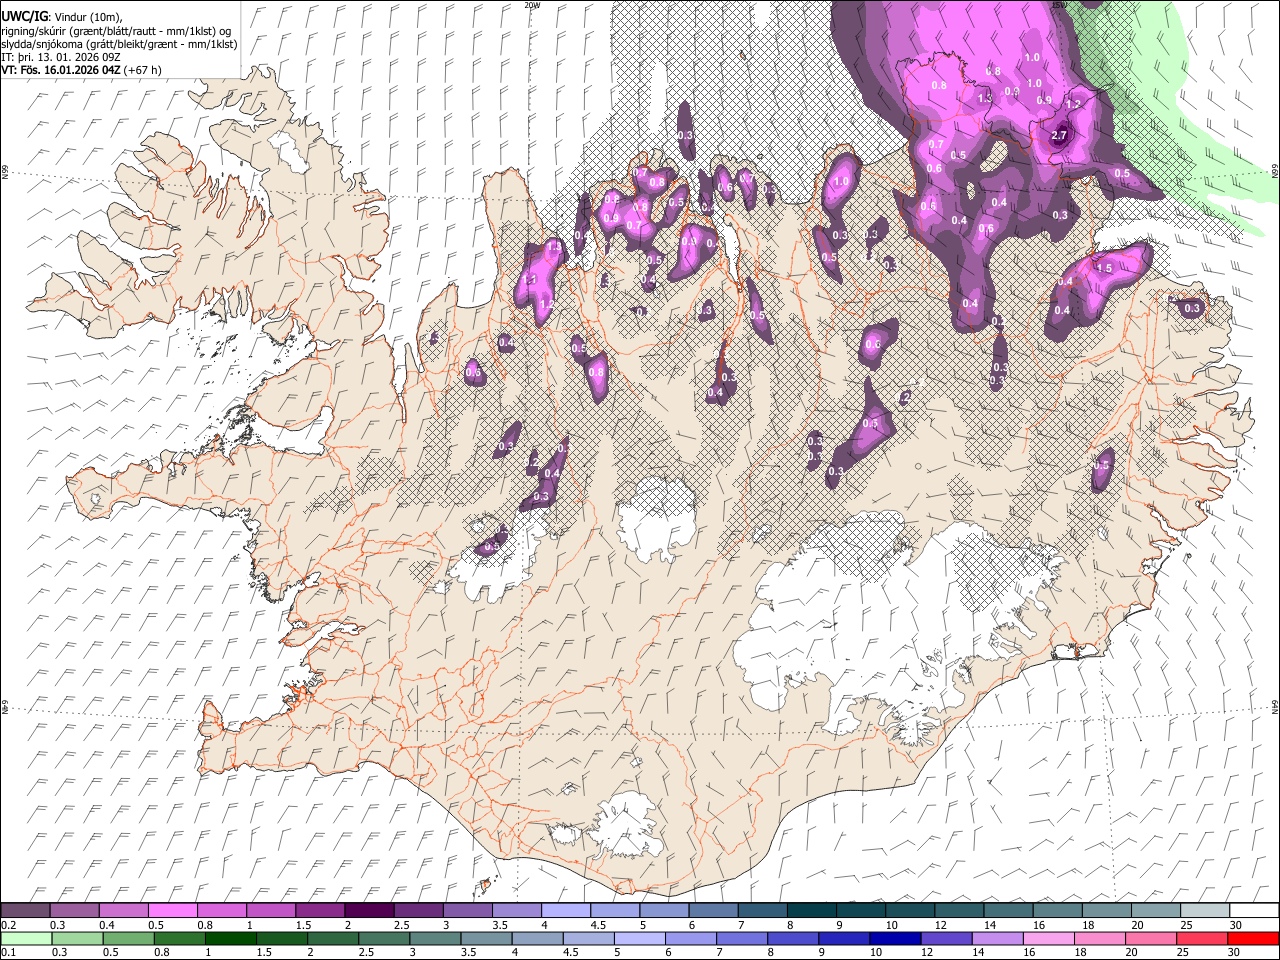1280x960 pixels.
Task: Click the "2.7" precipitation value on the map
Action: (1061, 136)
